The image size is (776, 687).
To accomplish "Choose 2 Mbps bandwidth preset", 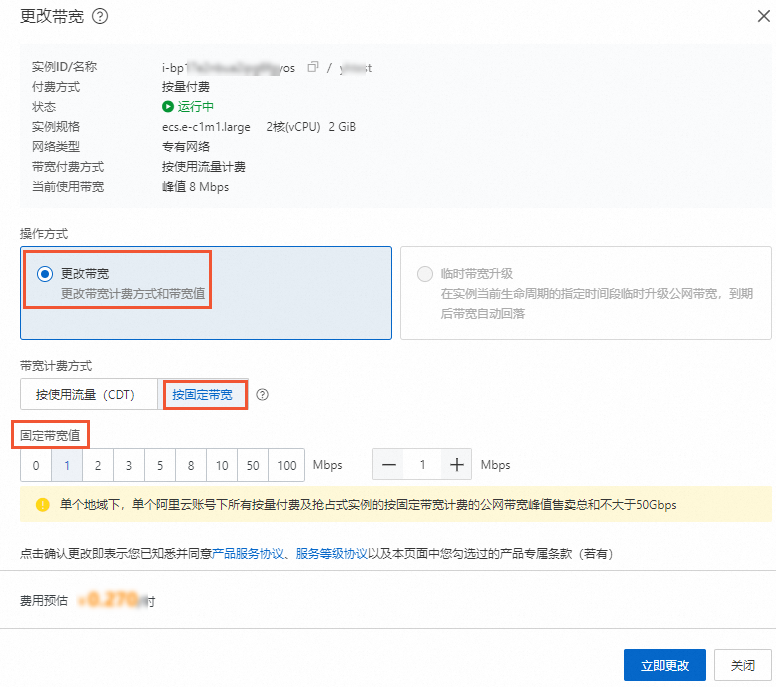I will pos(98,465).
